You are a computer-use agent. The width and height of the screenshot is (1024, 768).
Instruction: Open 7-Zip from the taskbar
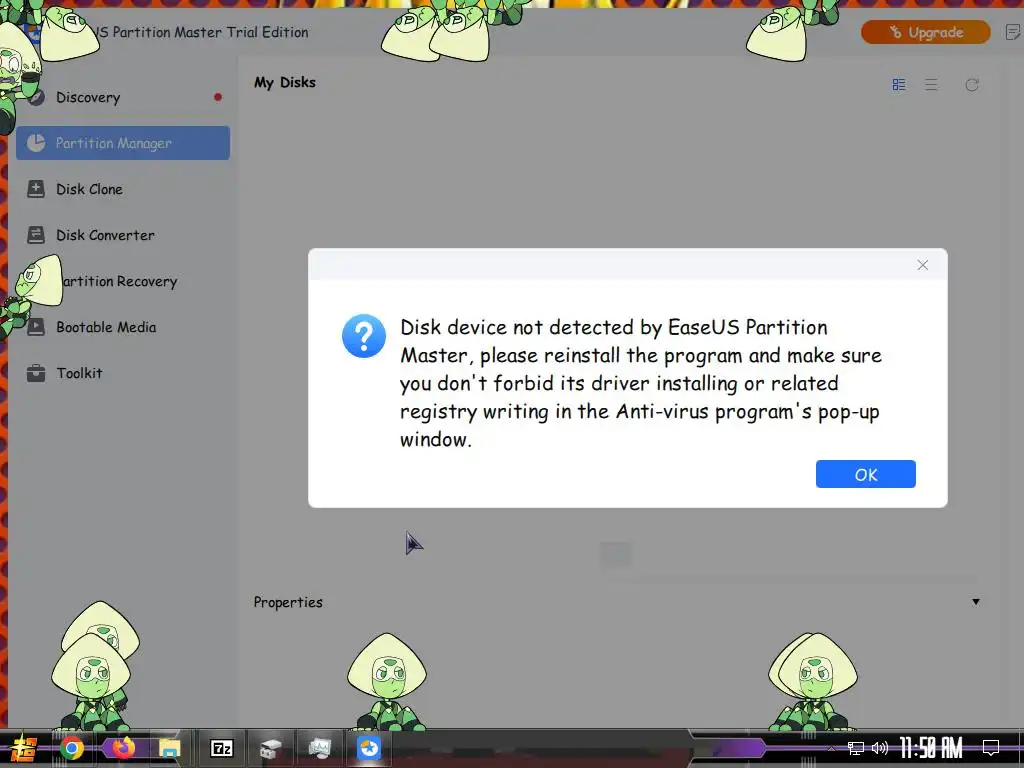coord(221,748)
